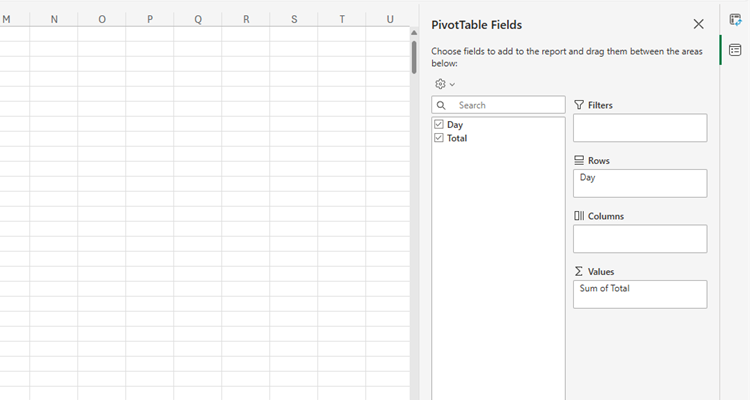Open the PivotTable refresh side pane icon

pos(735,20)
